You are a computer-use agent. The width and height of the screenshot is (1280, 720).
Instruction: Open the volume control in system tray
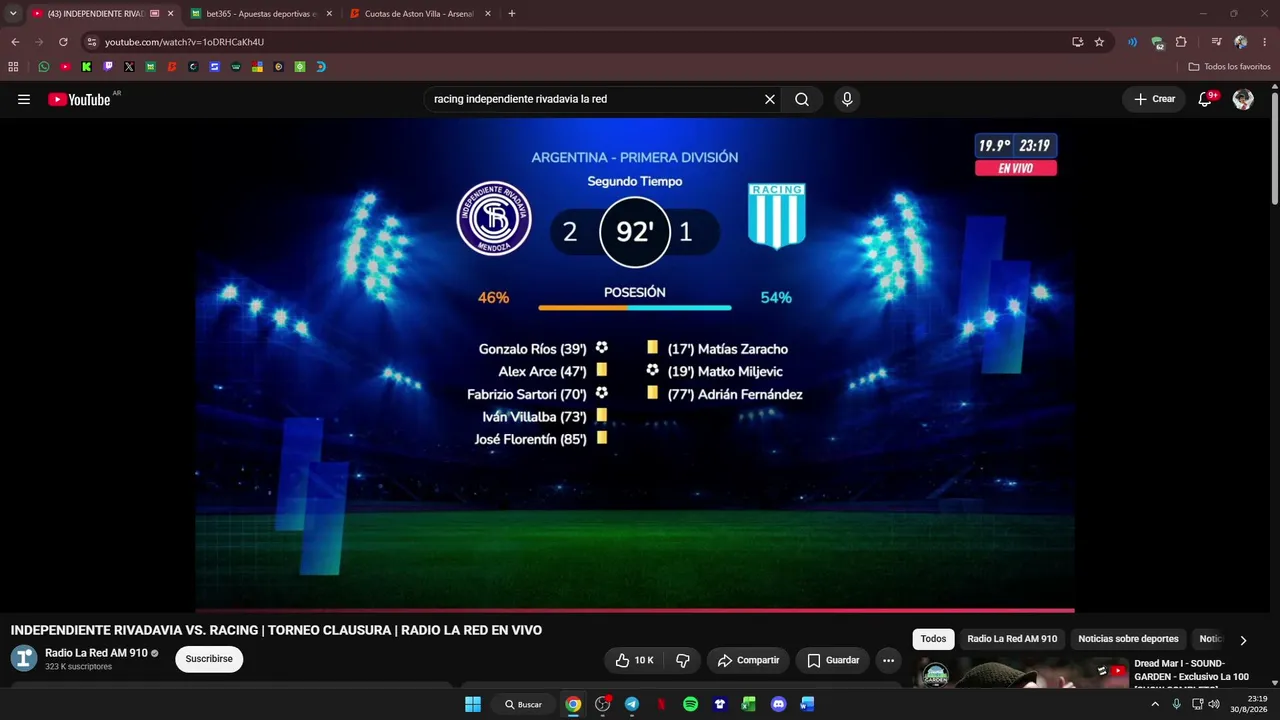[x=1214, y=704]
